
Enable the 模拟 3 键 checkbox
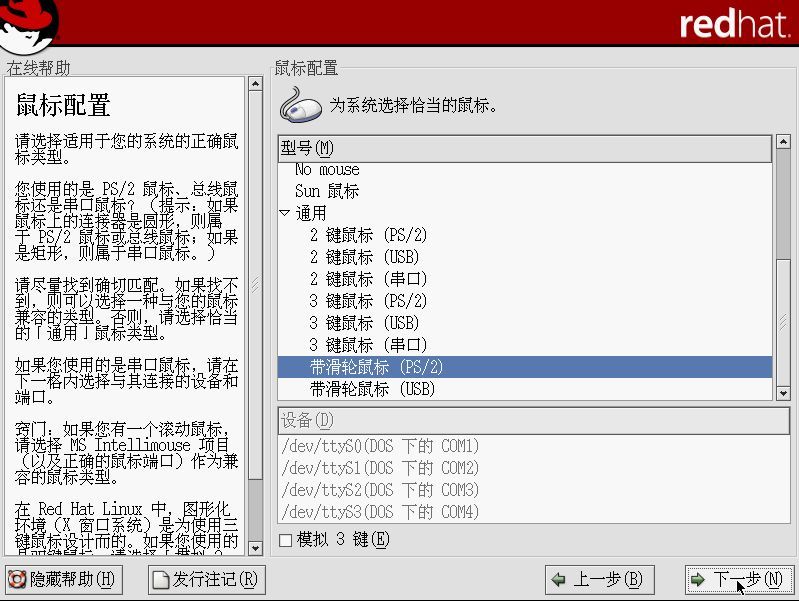pyautogui.click(x=286, y=540)
